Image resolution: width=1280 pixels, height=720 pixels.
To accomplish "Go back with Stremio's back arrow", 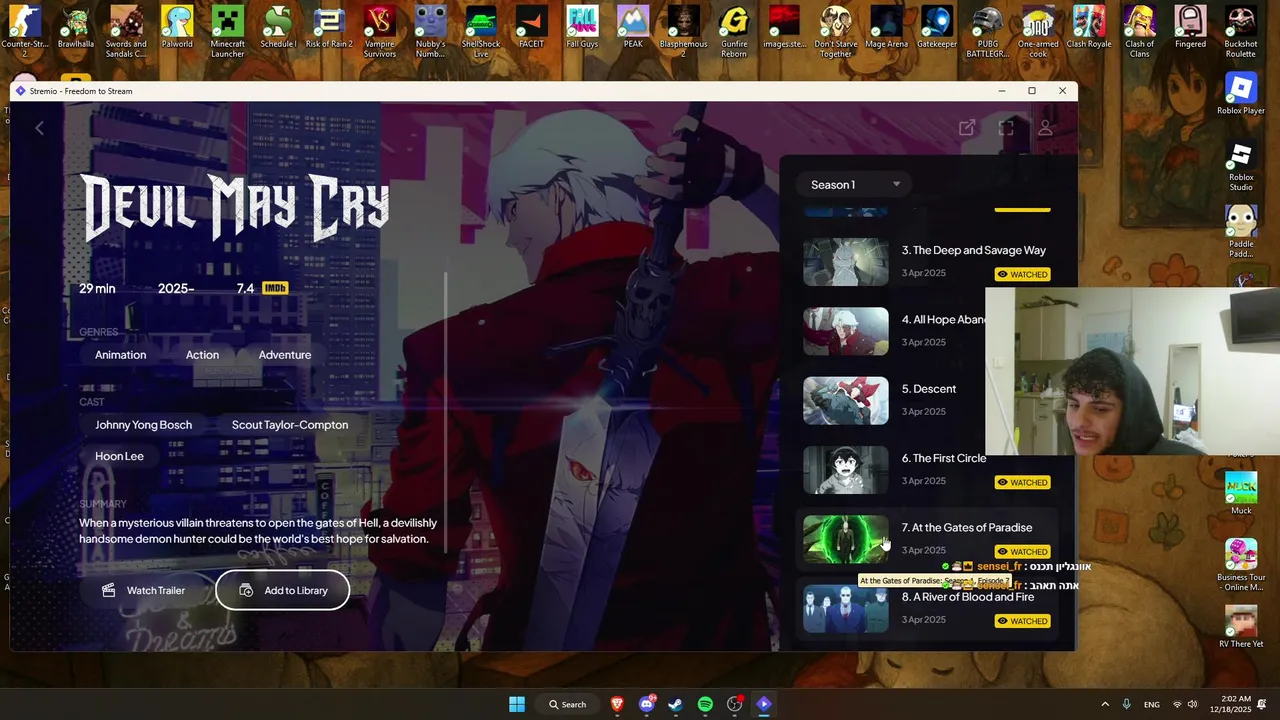I will (x=39, y=128).
